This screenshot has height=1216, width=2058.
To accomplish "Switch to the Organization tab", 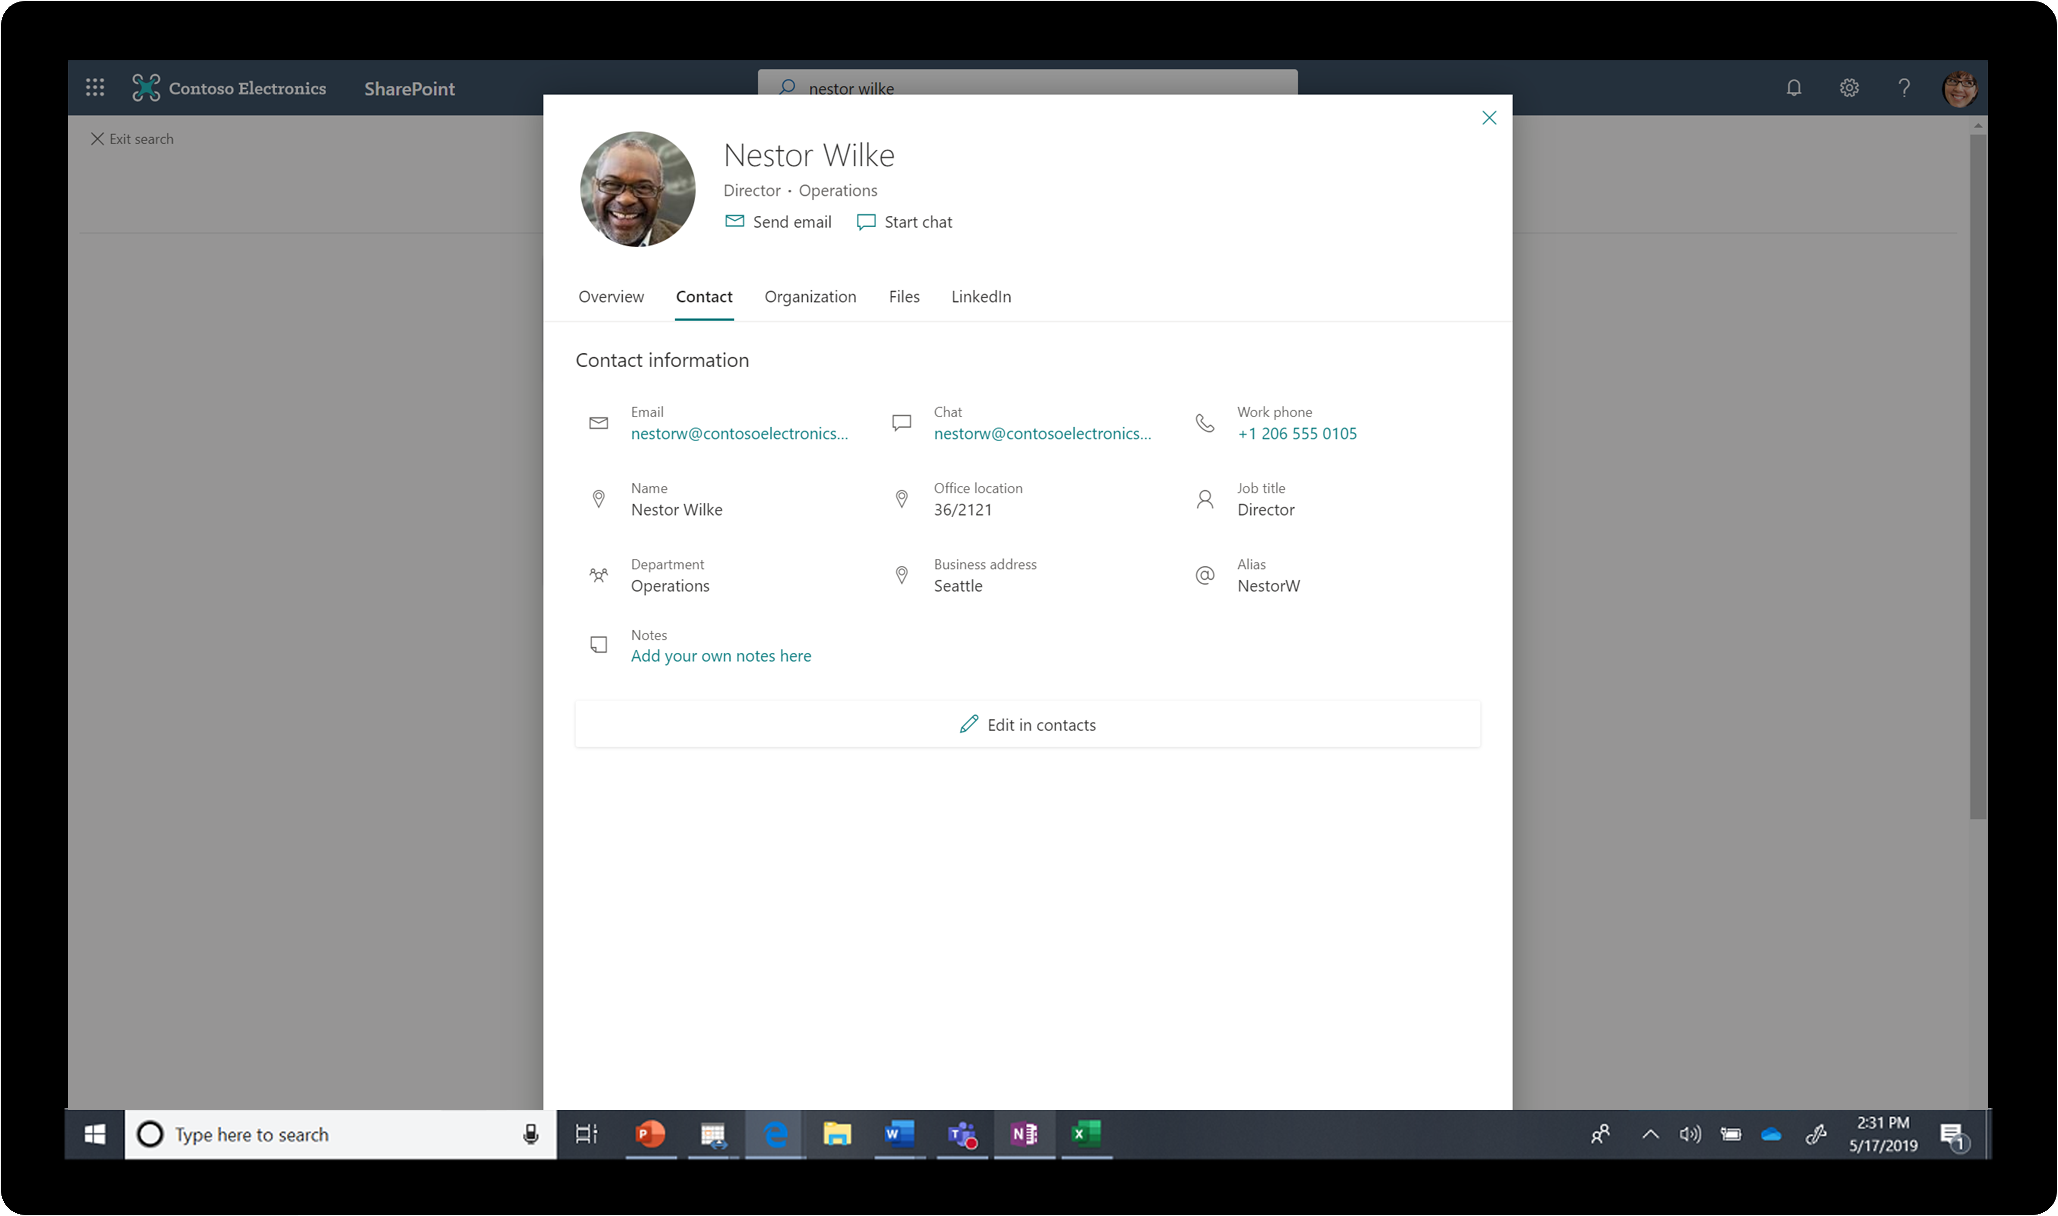I will coord(810,297).
